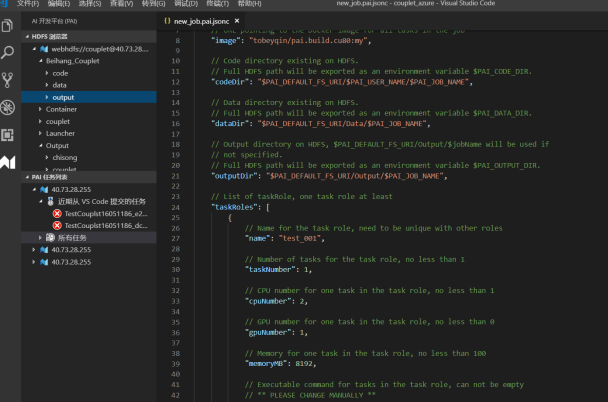Image resolution: width=608 pixels, height=402 pixels.
Task: Click the JSON file icon on new_job.pai.jsonc tab
Action: point(167,21)
